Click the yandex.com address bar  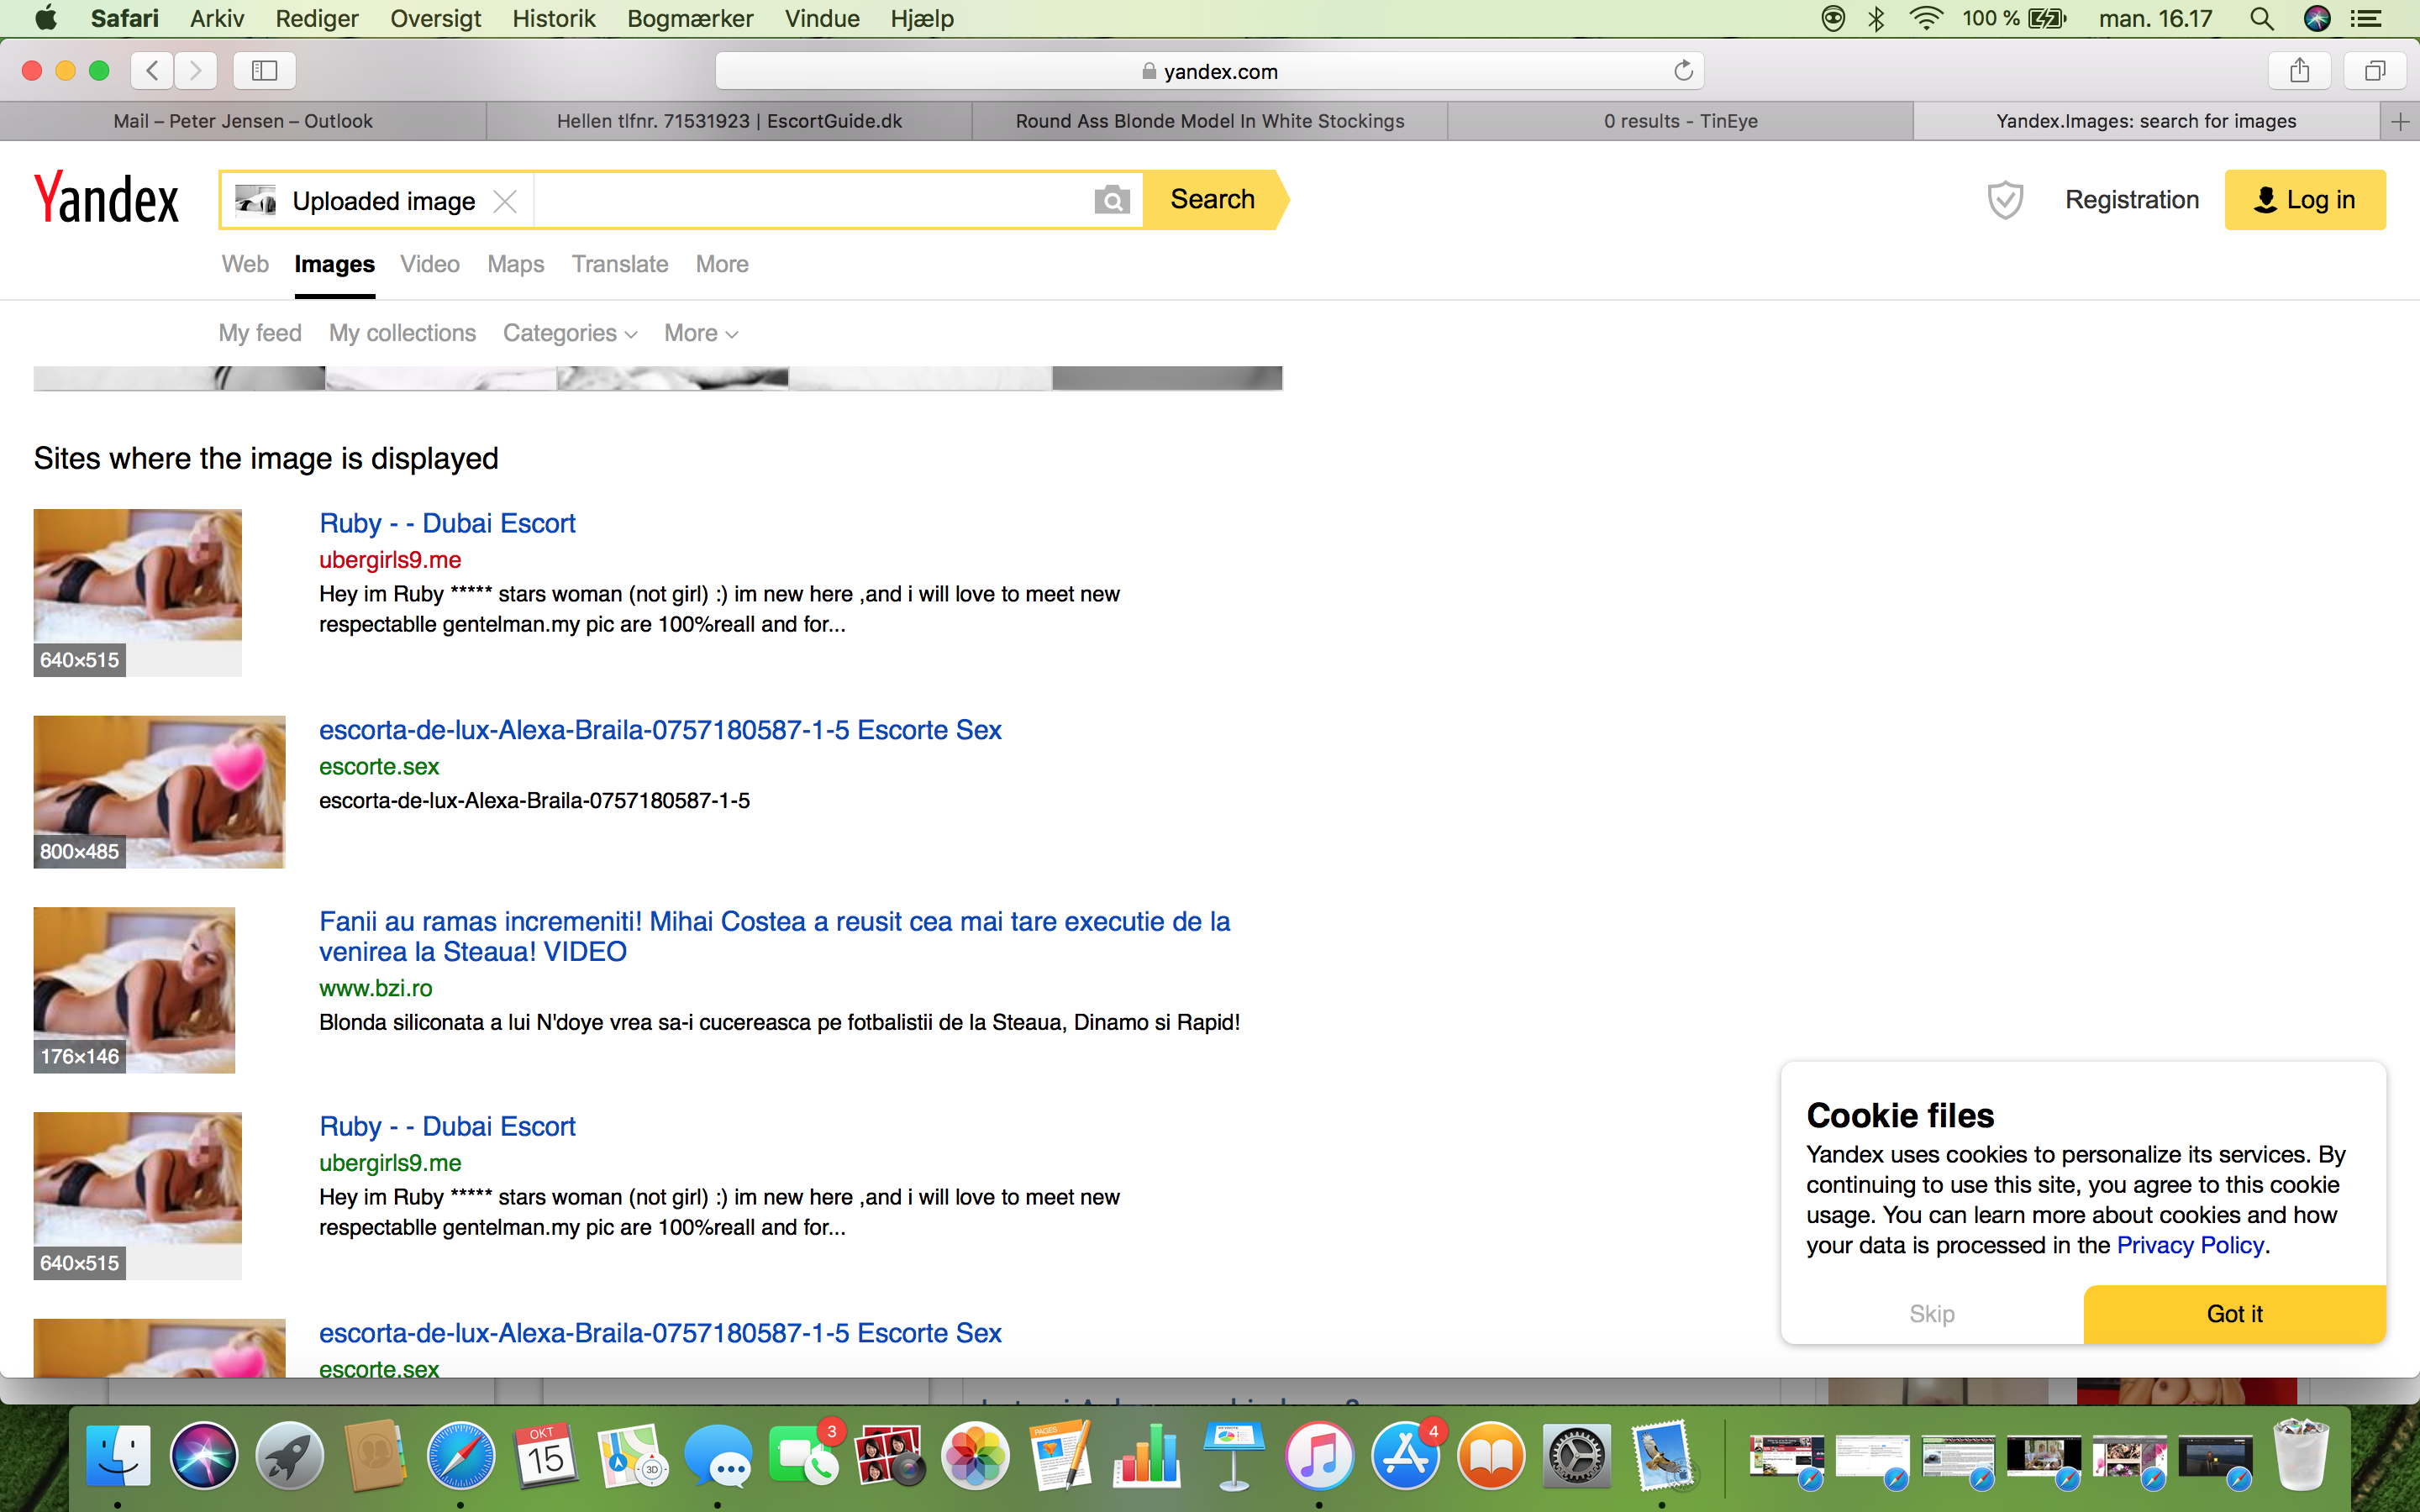1210,70
